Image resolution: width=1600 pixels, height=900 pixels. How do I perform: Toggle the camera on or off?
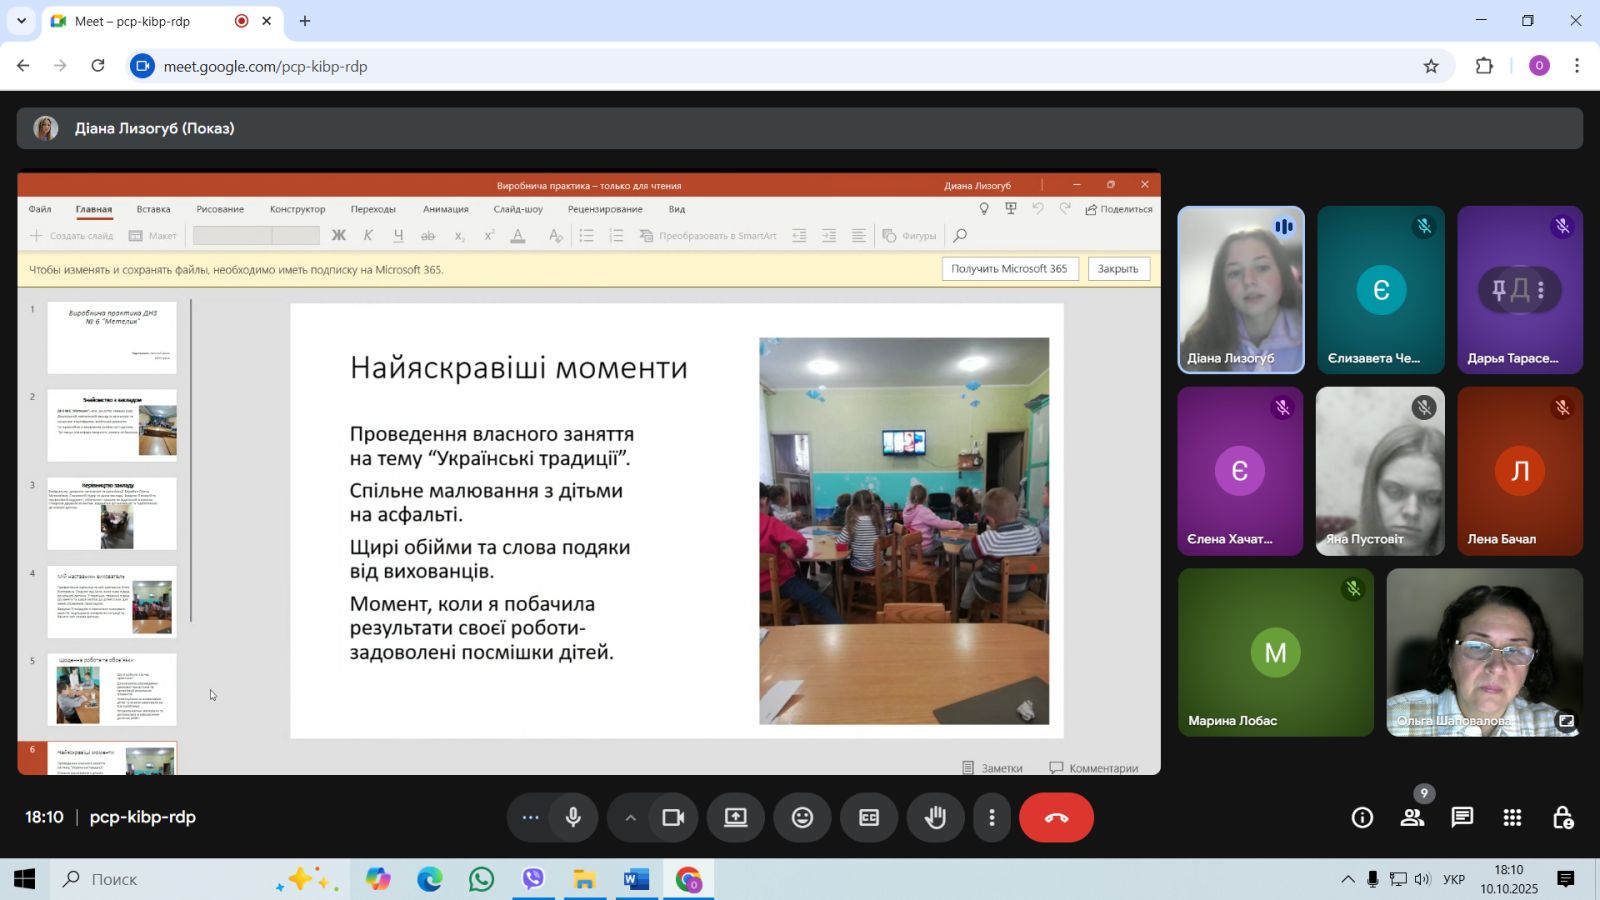pos(673,818)
